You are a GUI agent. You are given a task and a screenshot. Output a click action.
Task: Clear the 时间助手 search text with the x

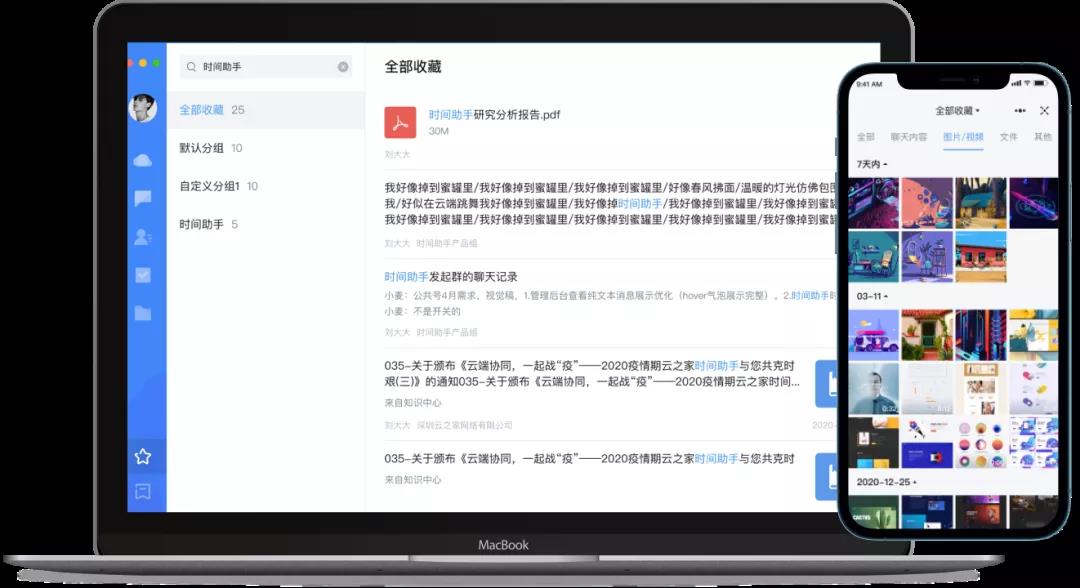tap(343, 67)
